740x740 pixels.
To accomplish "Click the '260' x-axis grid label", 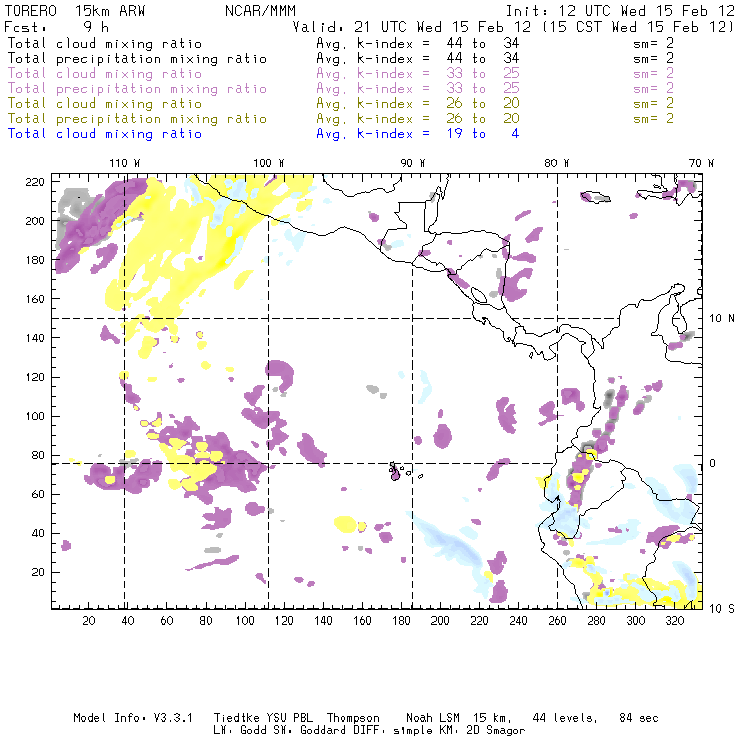I will pos(557,621).
